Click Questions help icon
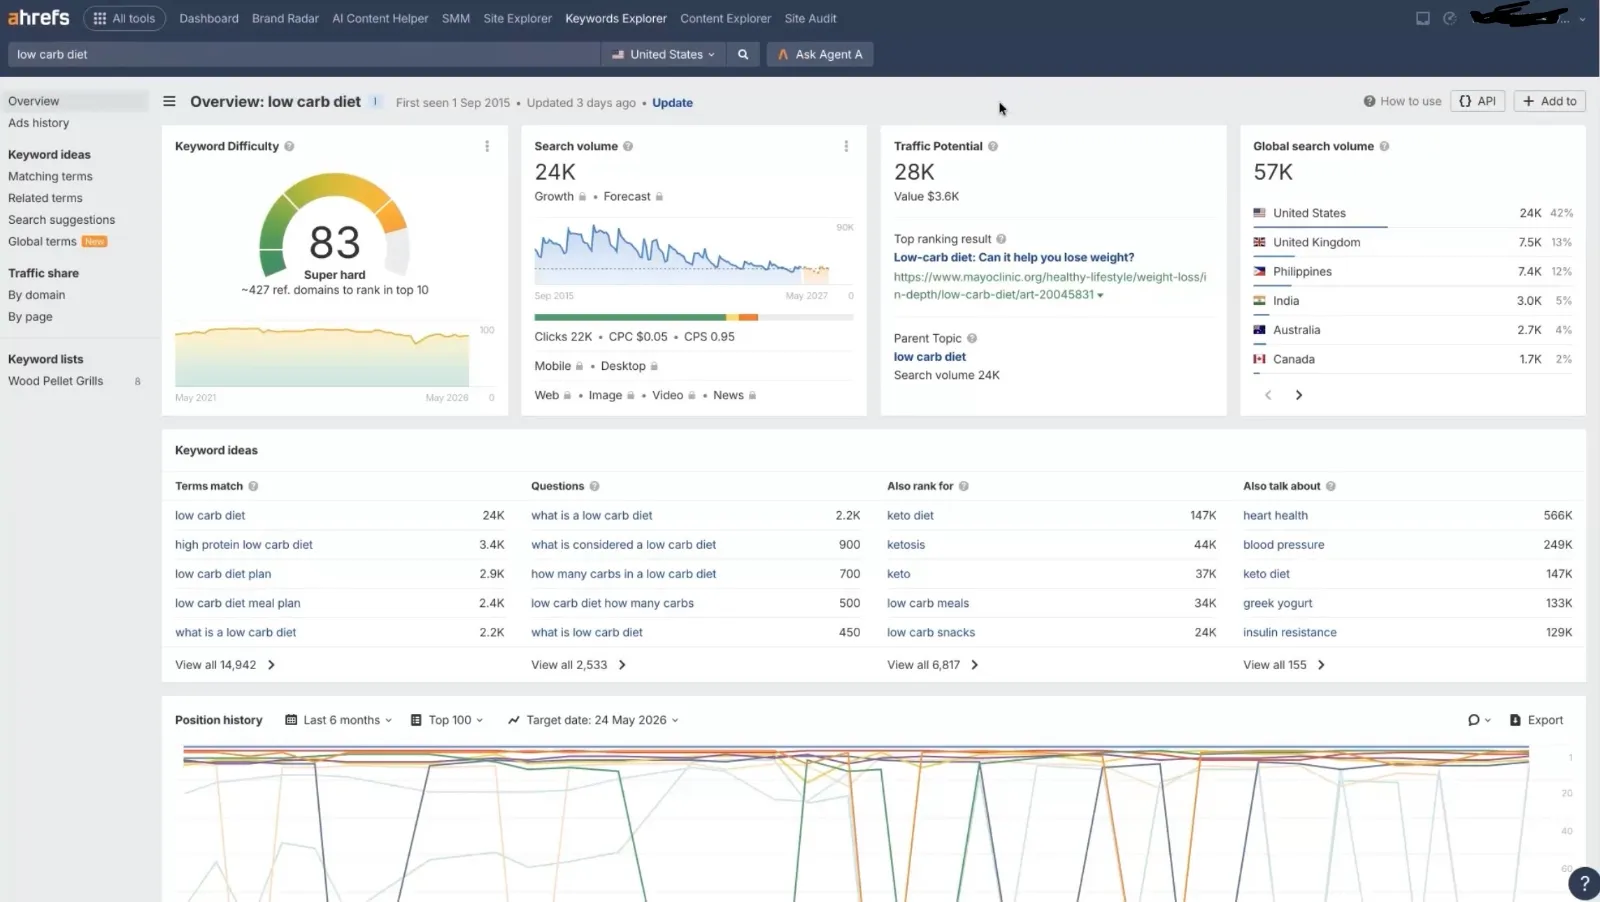The width and height of the screenshot is (1600, 902). 594,486
